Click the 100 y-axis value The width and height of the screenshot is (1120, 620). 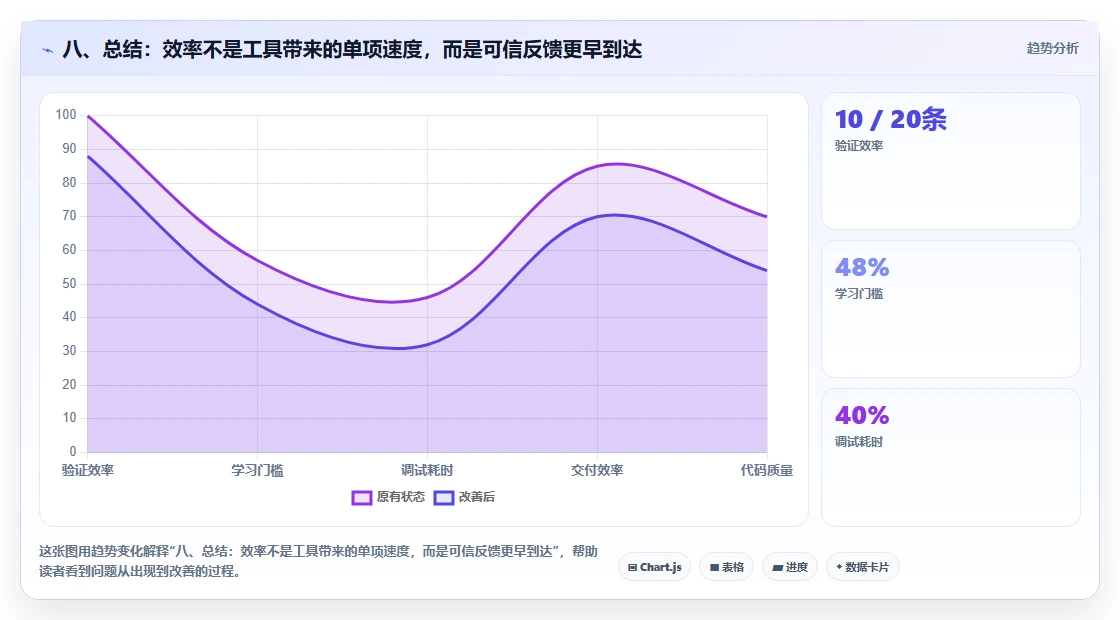(66, 115)
